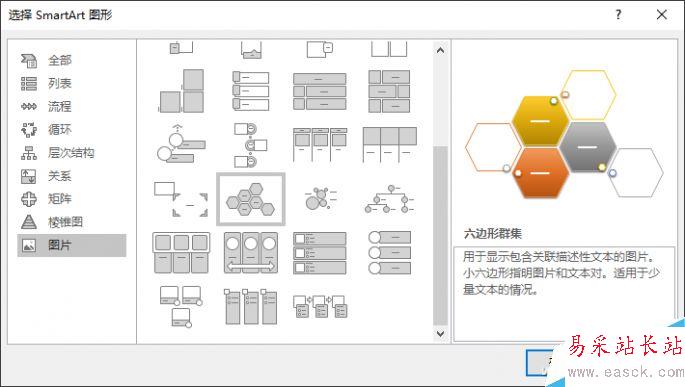Choose the picture strip with captions below layout
The height and width of the screenshot is (387, 685).
(x=389, y=145)
